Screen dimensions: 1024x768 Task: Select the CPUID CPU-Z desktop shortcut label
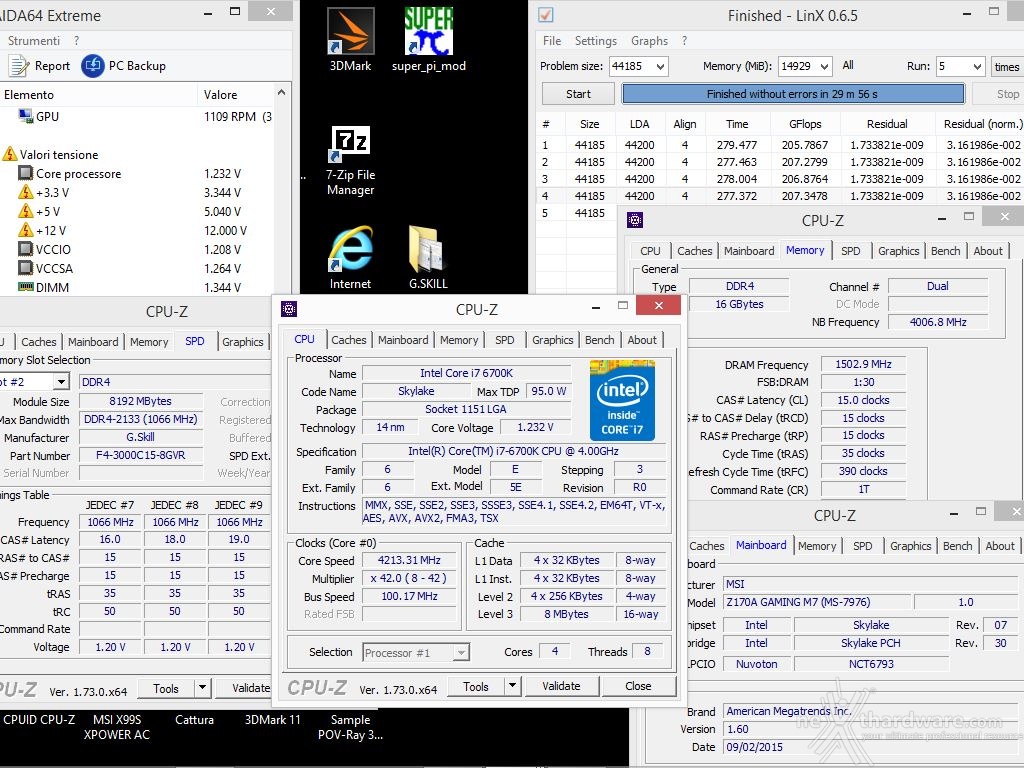coord(39,720)
